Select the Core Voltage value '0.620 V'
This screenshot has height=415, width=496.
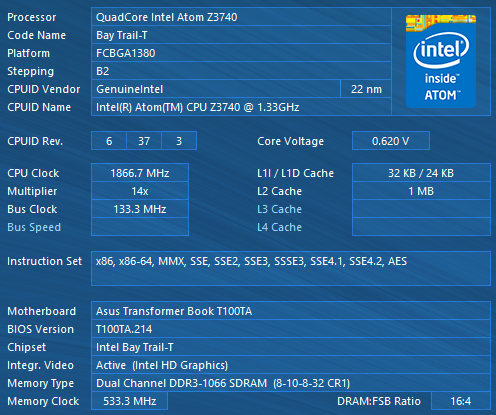pos(391,141)
